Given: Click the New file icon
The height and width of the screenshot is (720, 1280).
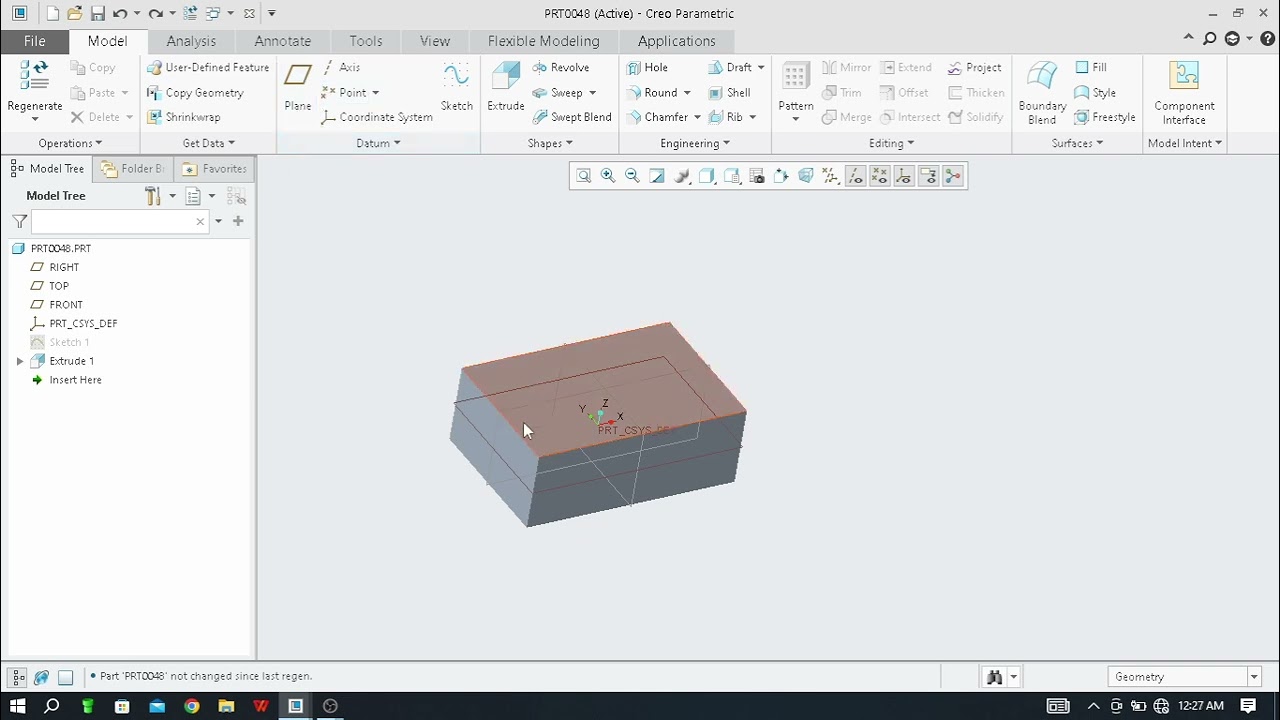Looking at the screenshot, I should [x=52, y=13].
